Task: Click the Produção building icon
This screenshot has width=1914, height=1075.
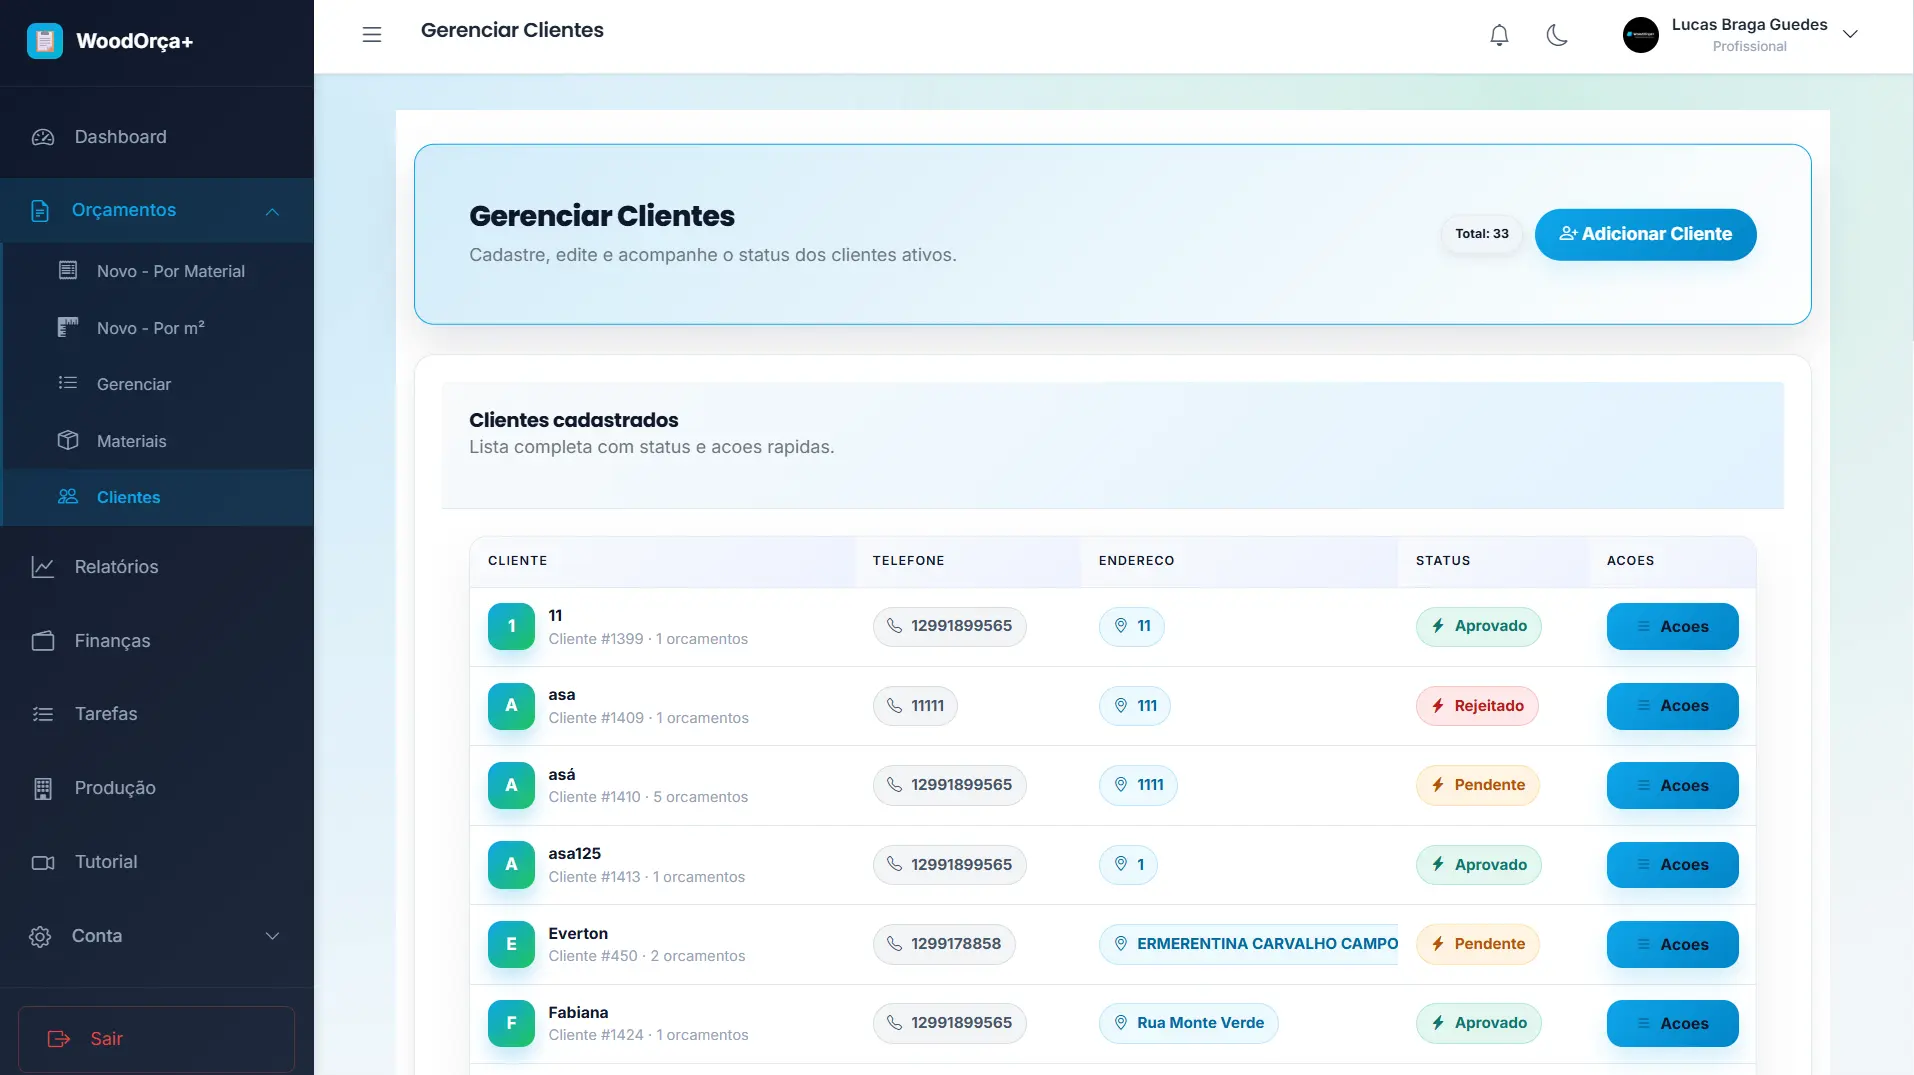Action: pyautogui.click(x=43, y=789)
